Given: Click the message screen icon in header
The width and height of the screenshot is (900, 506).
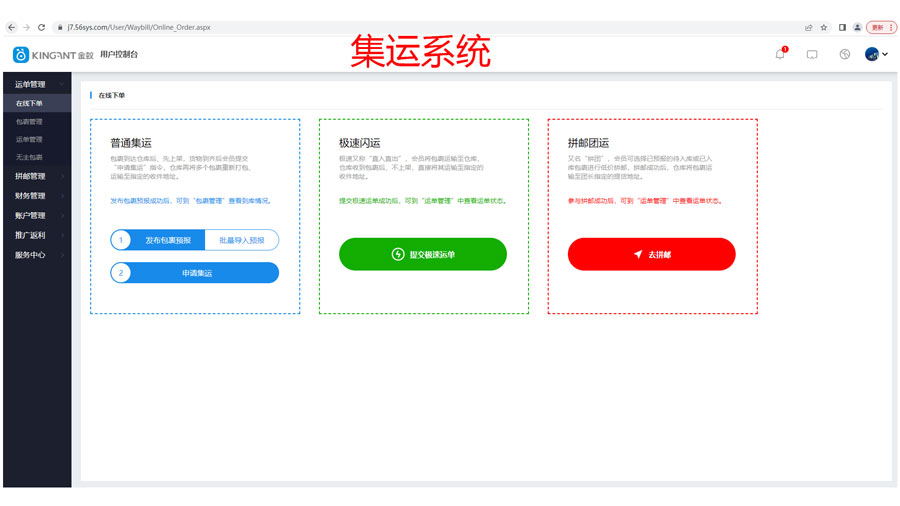Looking at the screenshot, I should [x=812, y=54].
